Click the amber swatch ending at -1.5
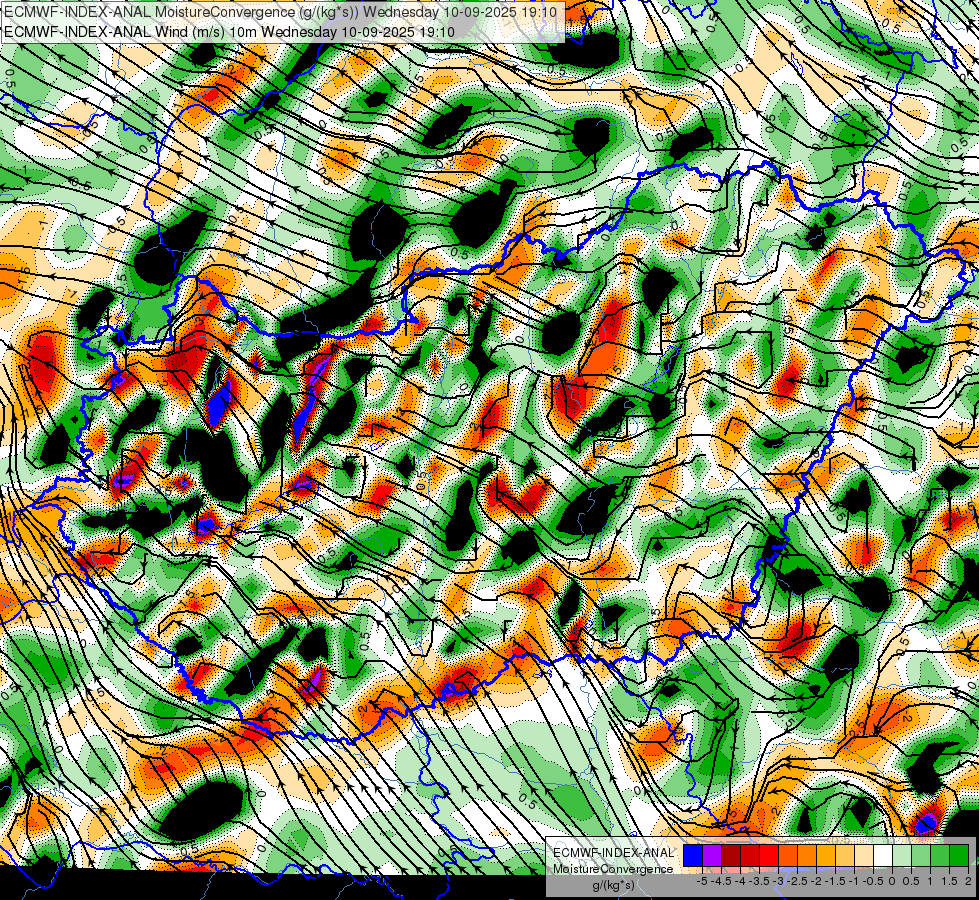The height and width of the screenshot is (900, 979). click(x=826, y=856)
